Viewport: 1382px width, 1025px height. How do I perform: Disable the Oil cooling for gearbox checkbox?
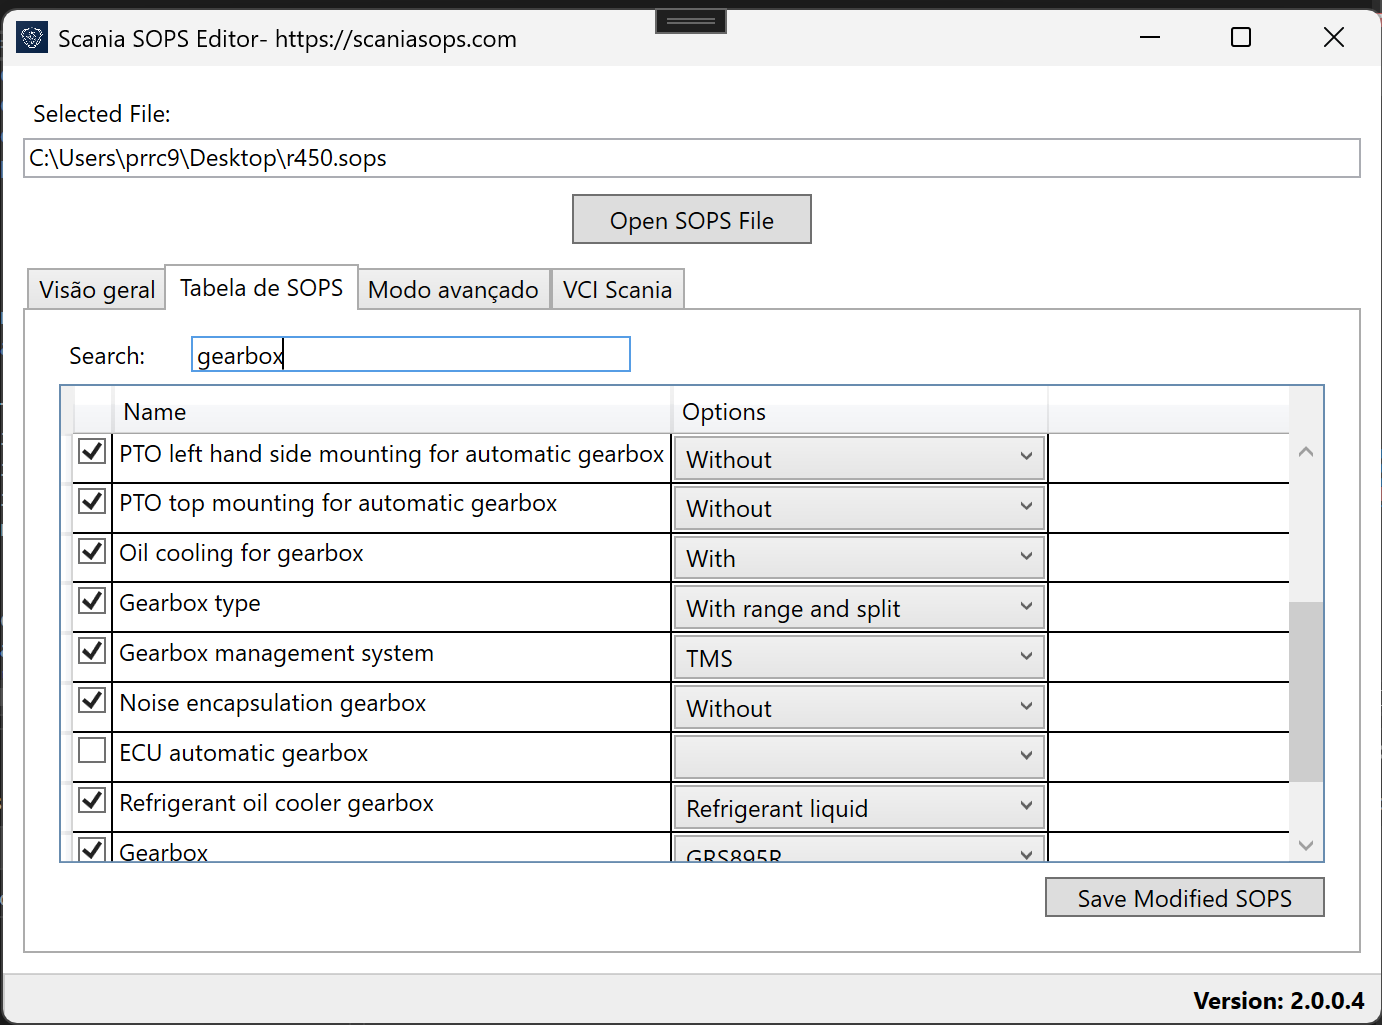point(91,551)
